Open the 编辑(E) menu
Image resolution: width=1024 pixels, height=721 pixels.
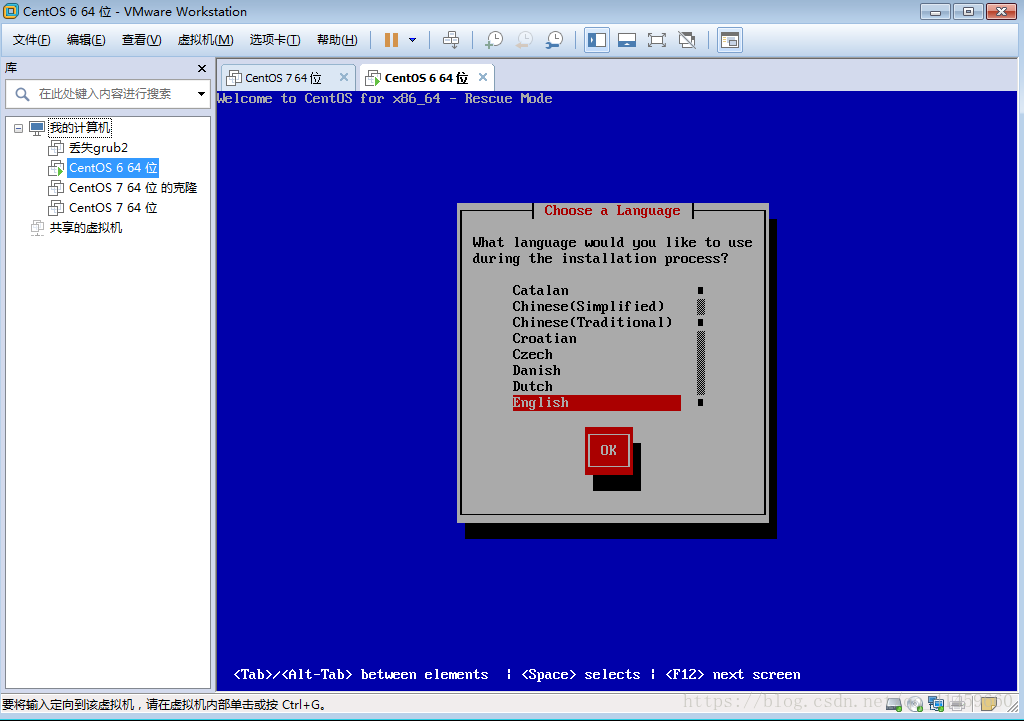point(86,40)
